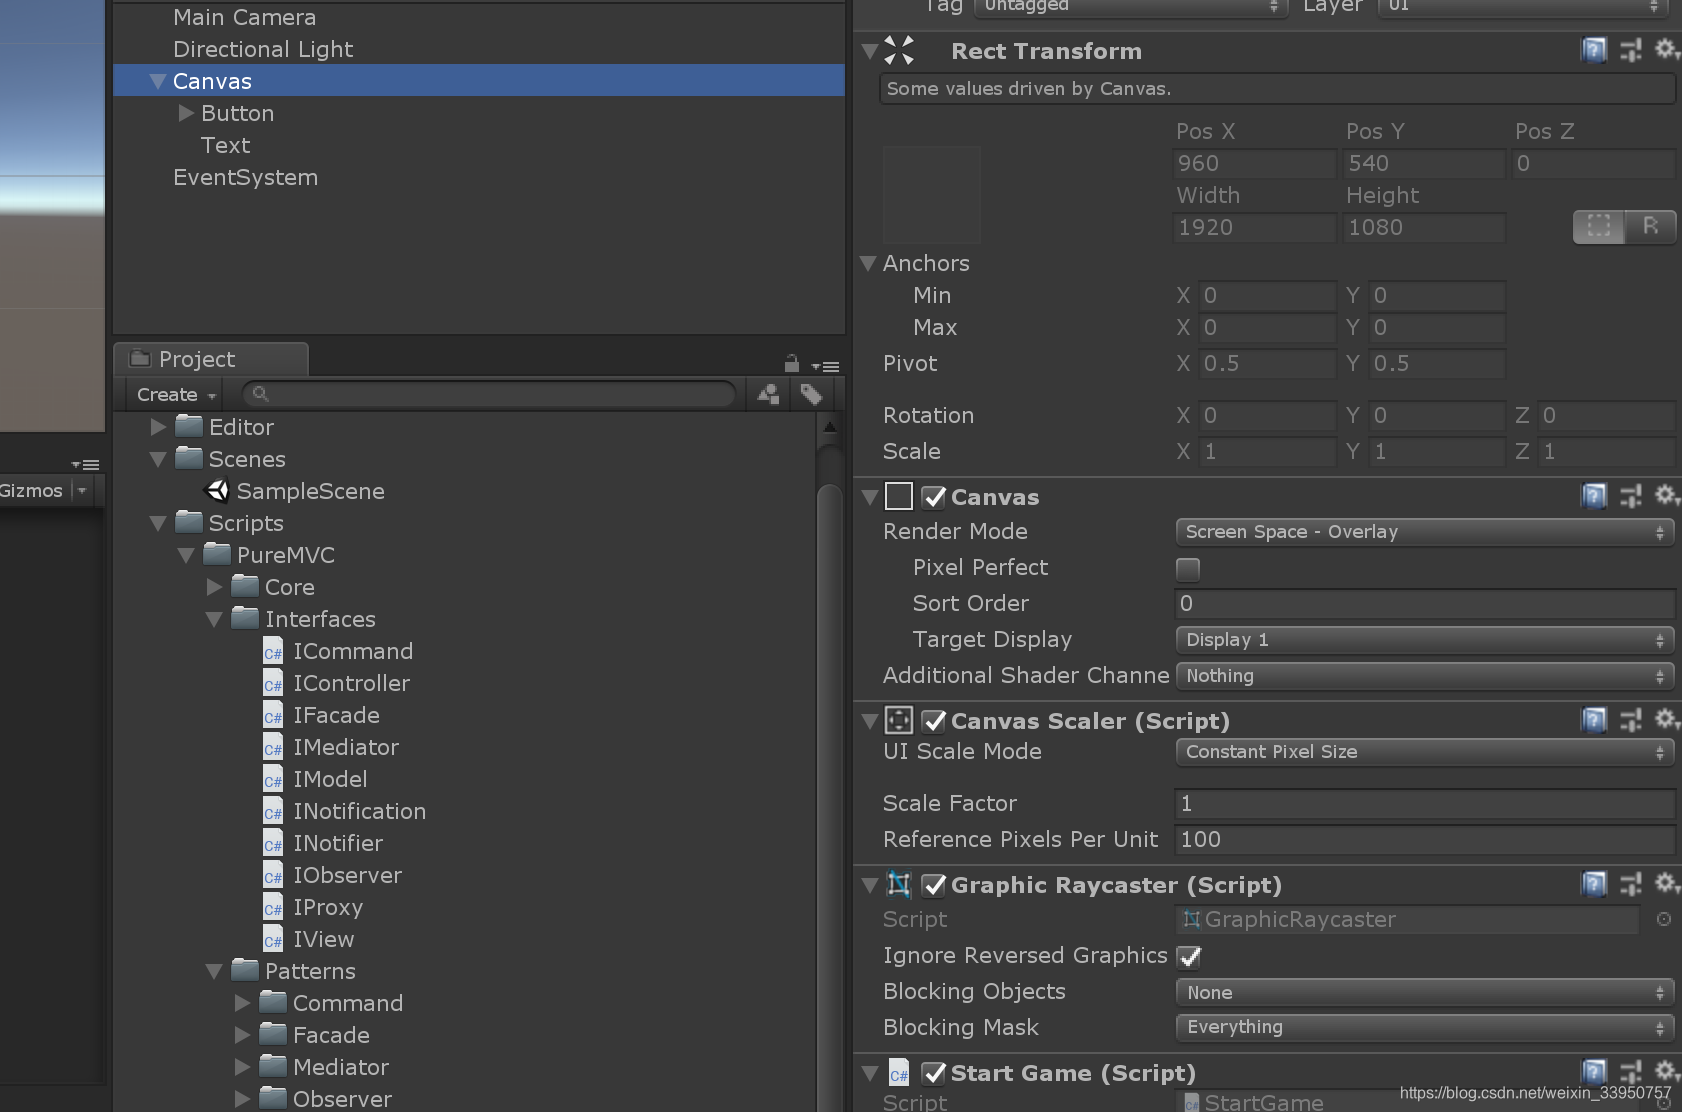Select the Project tab
The width and height of the screenshot is (1682, 1112).
coord(211,359)
